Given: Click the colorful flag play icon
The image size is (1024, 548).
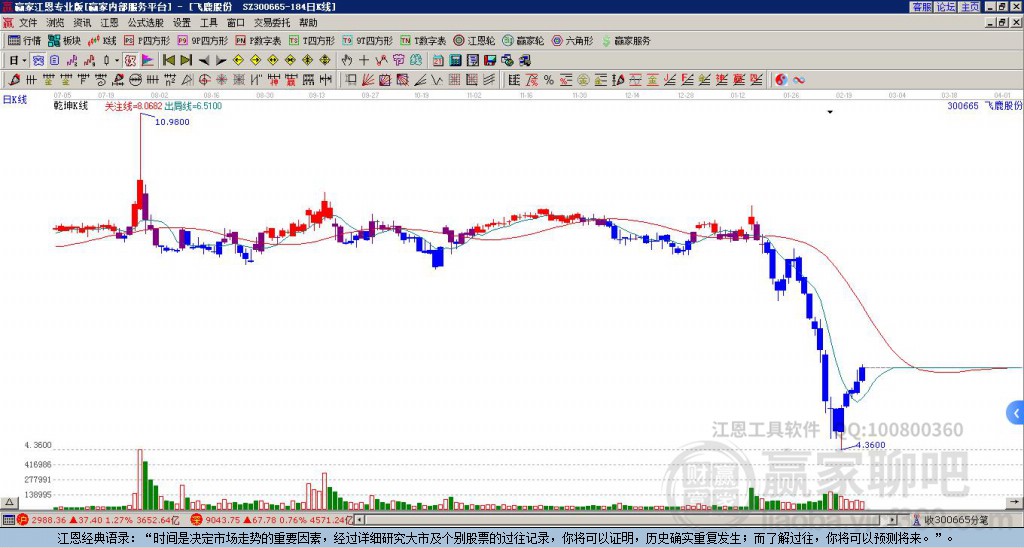Looking at the screenshot, I should click(148, 61).
